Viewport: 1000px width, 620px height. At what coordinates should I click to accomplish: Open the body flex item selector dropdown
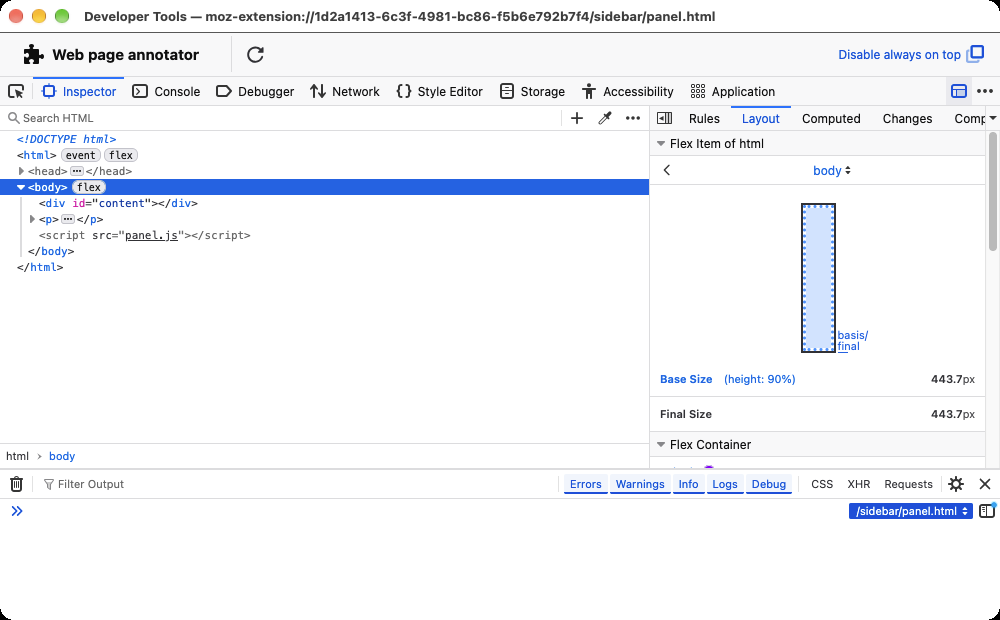(x=832, y=170)
